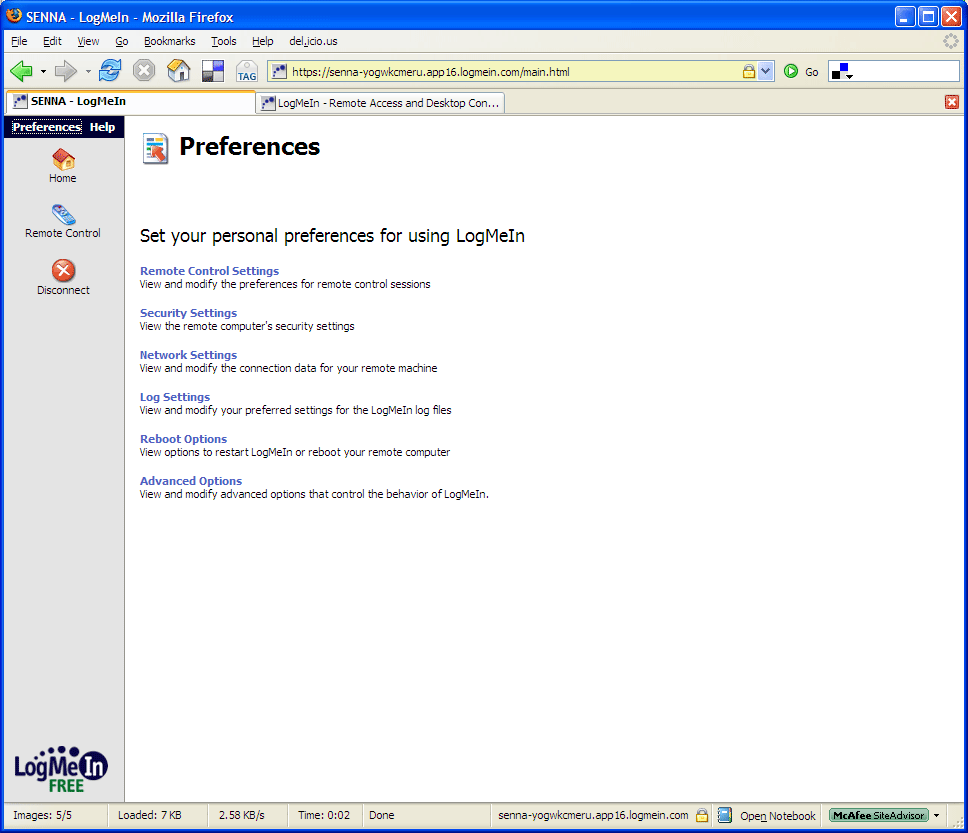The height and width of the screenshot is (833, 968).
Task: Open the browser Home page icon
Action: [178, 70]
